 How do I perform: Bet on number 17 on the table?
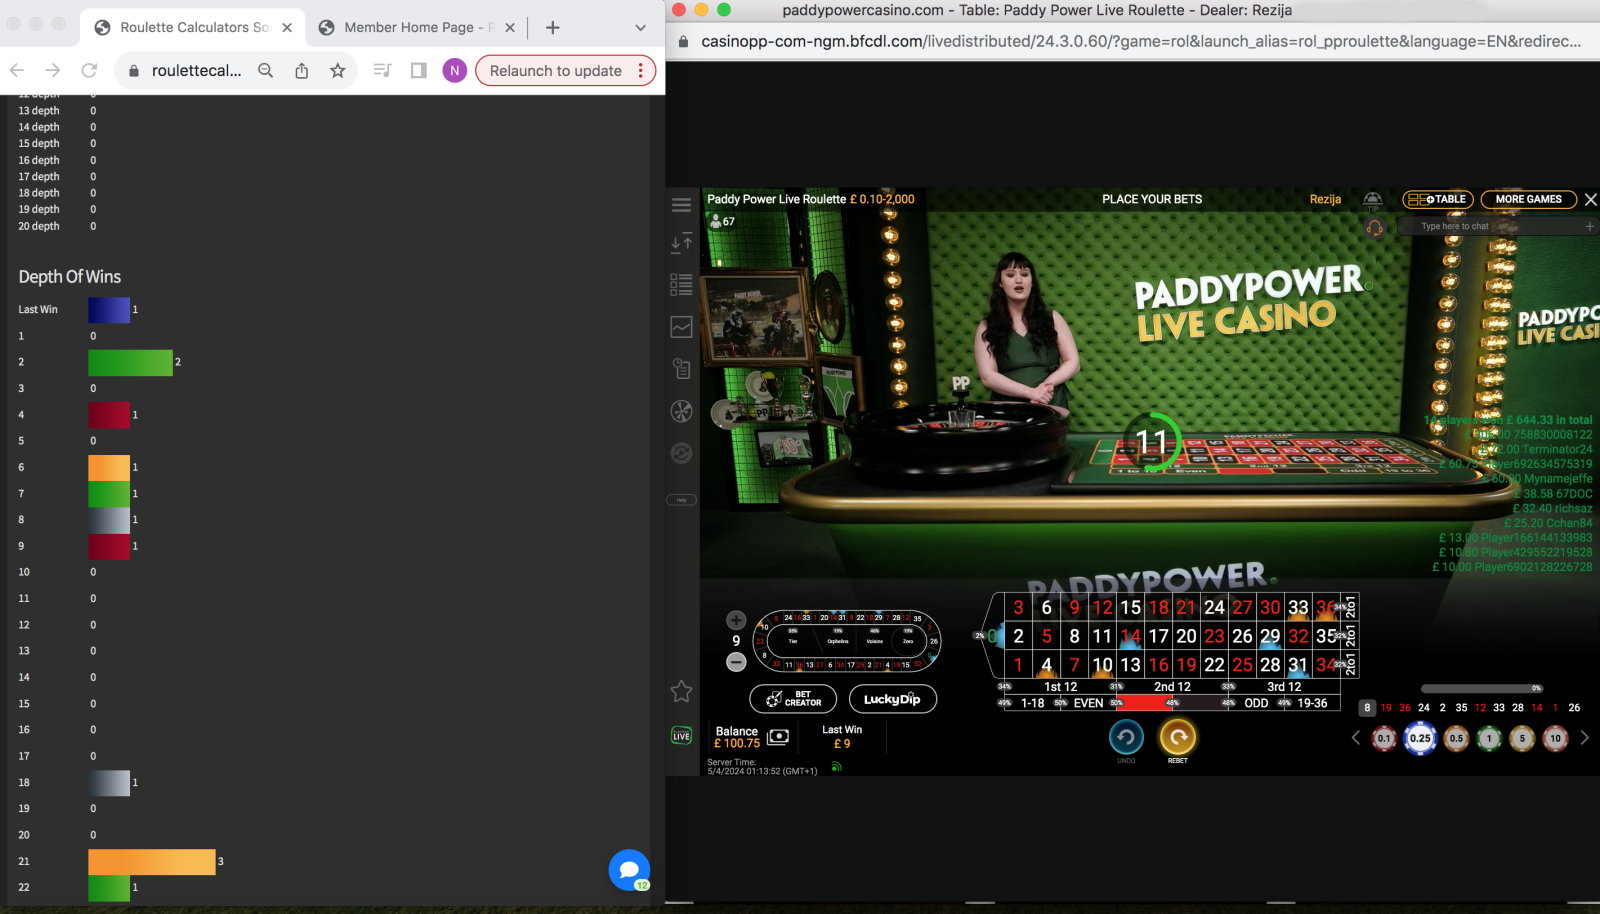pos(1158,636)
